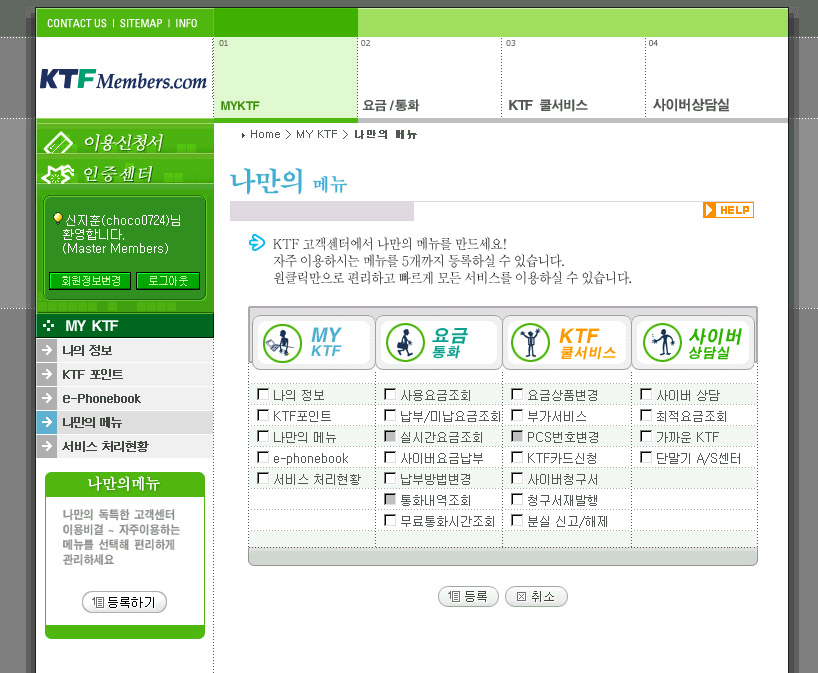Click the 회원정보변경 button

[90, 281]
